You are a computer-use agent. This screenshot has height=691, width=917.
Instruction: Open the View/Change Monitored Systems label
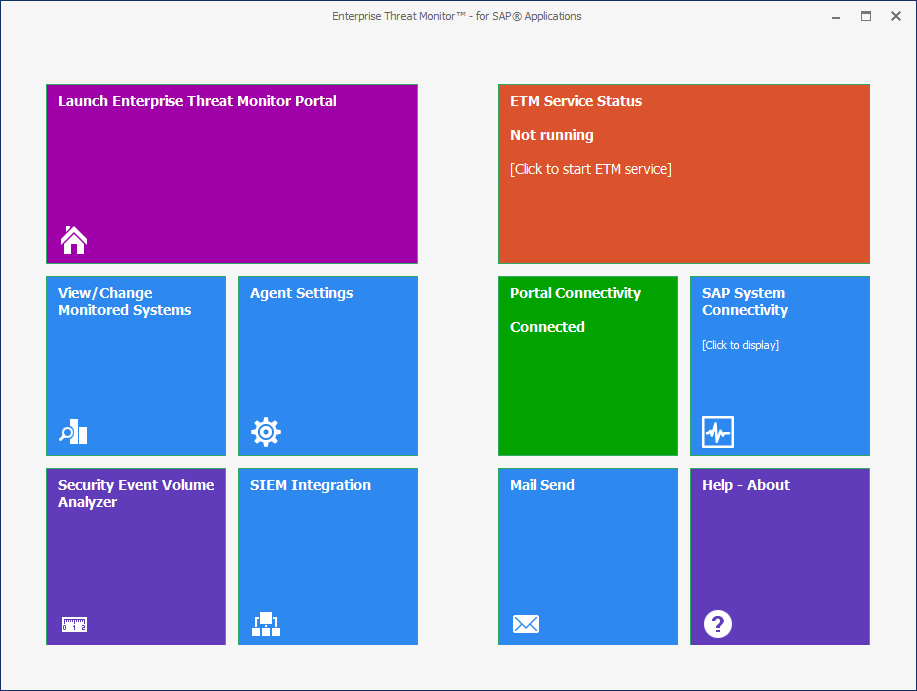(x=125, y=301)
